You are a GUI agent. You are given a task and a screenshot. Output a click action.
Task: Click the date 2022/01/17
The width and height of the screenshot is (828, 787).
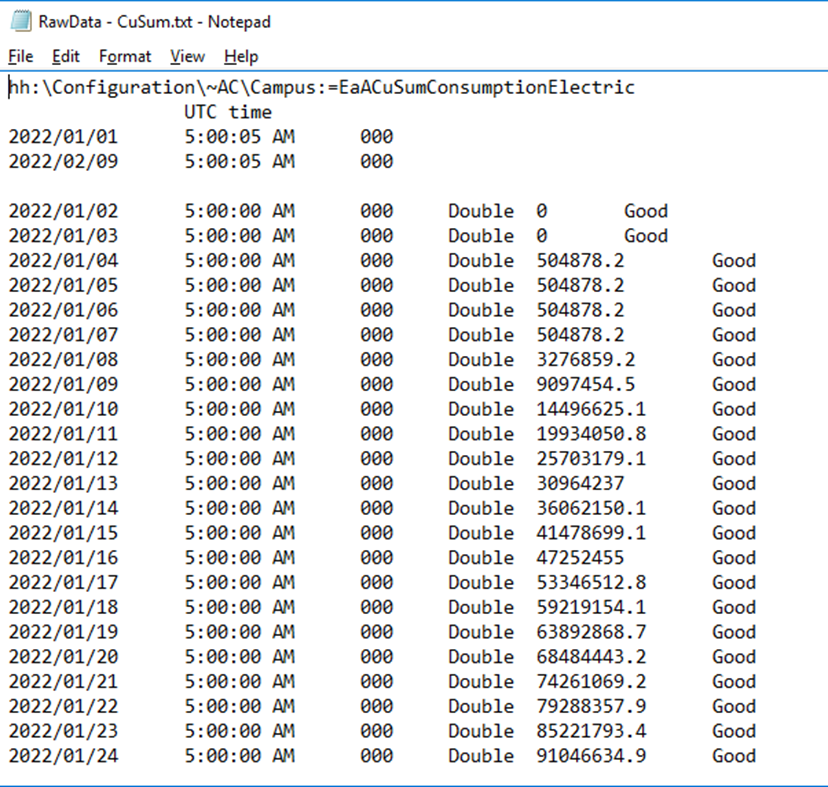pyautogui.click(x=63, y=584)
